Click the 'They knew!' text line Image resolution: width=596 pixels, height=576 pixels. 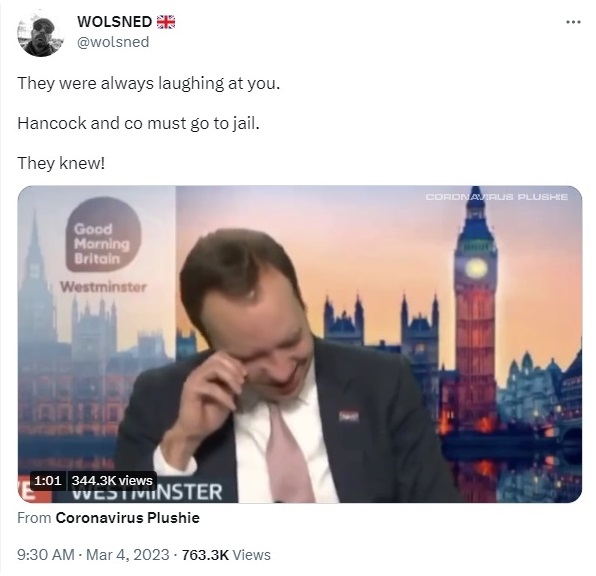pos(61,163)
